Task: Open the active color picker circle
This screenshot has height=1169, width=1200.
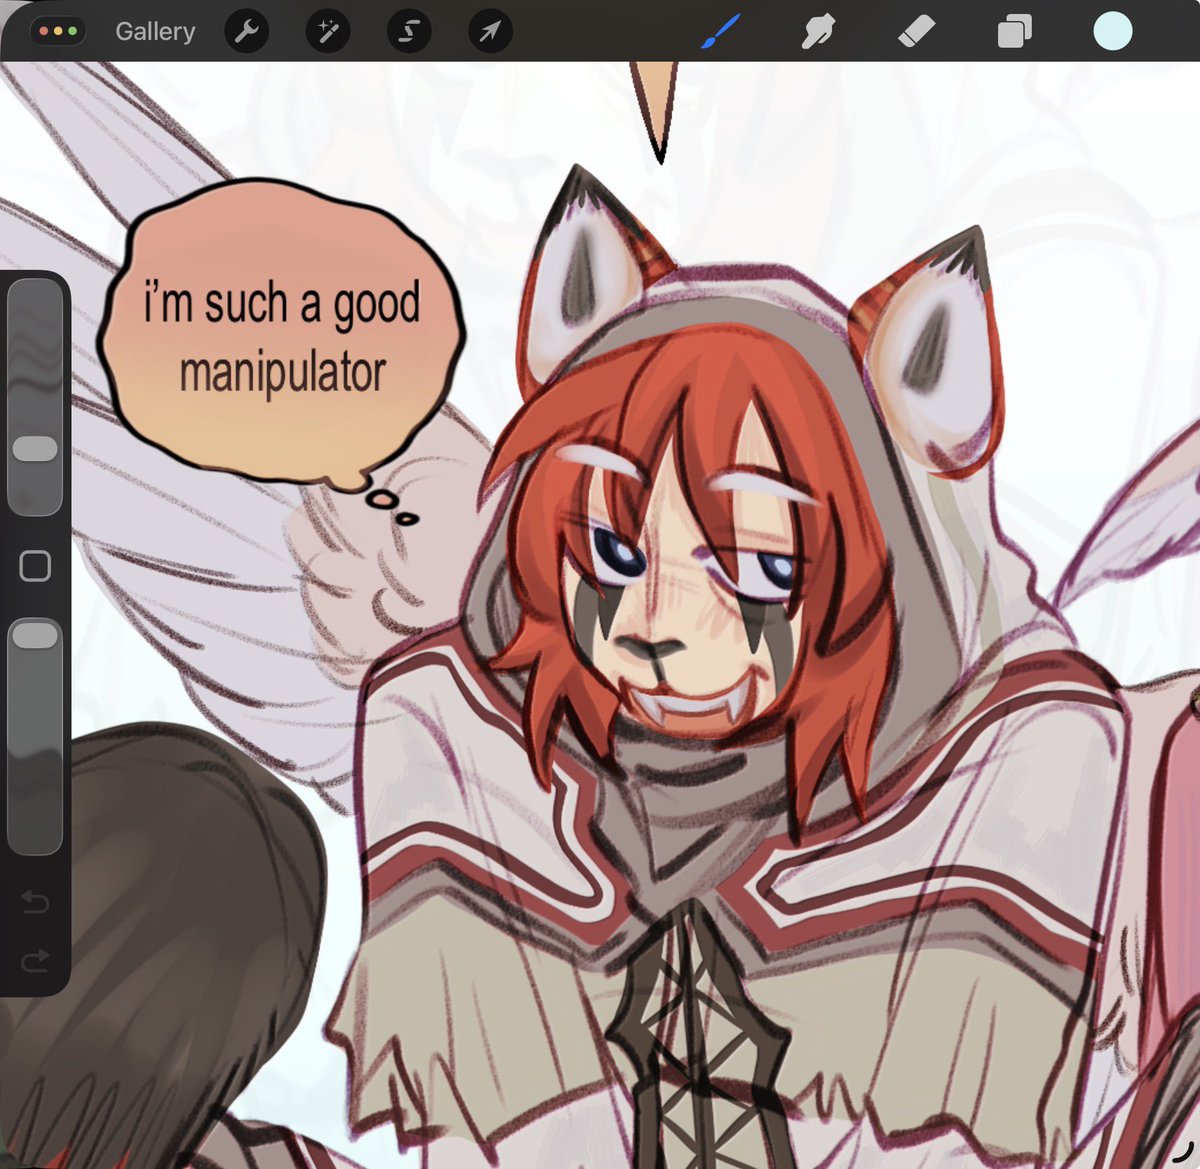Action: coord(1112,31)
